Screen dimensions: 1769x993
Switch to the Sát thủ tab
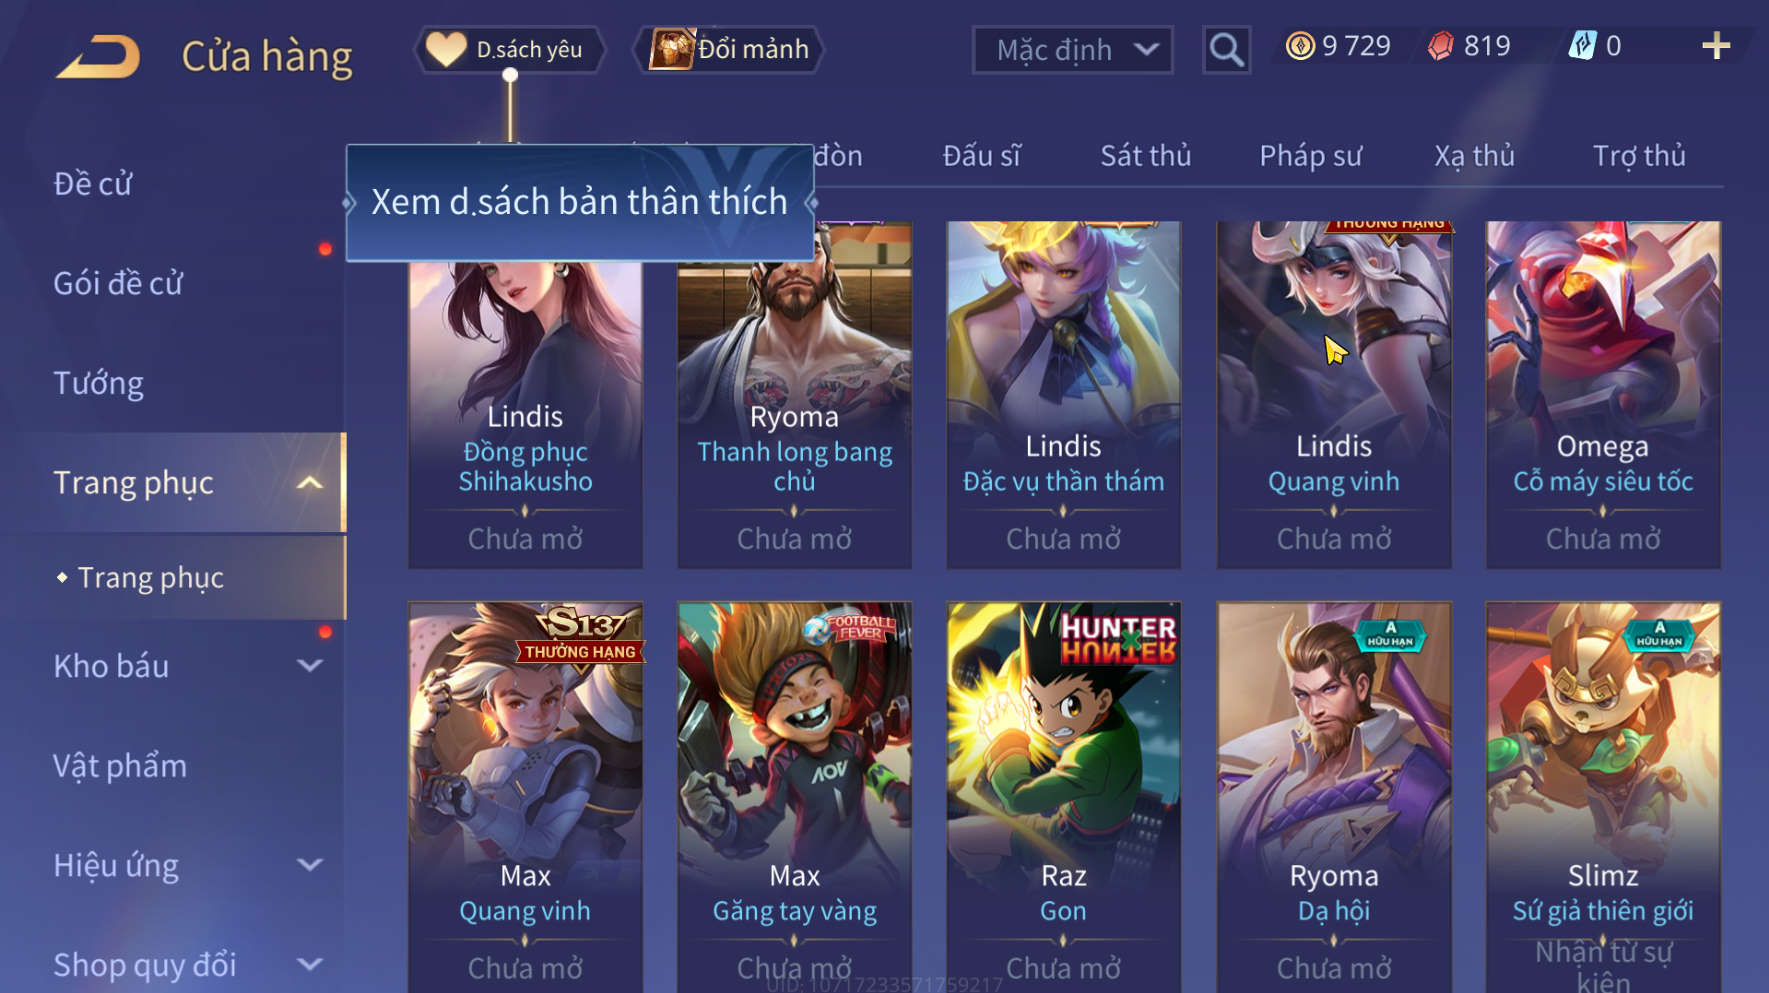(x=1146, y=156)
